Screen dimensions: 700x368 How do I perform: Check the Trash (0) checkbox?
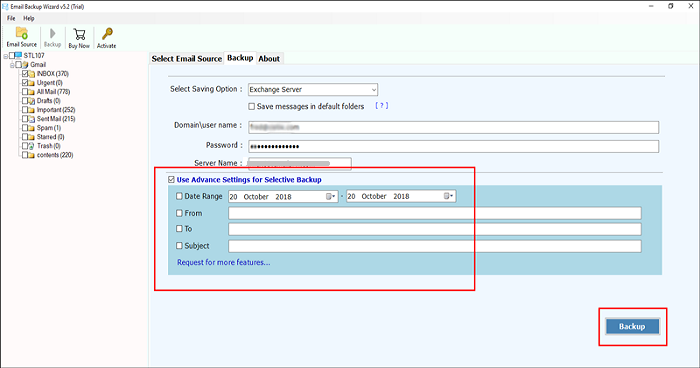25,146
